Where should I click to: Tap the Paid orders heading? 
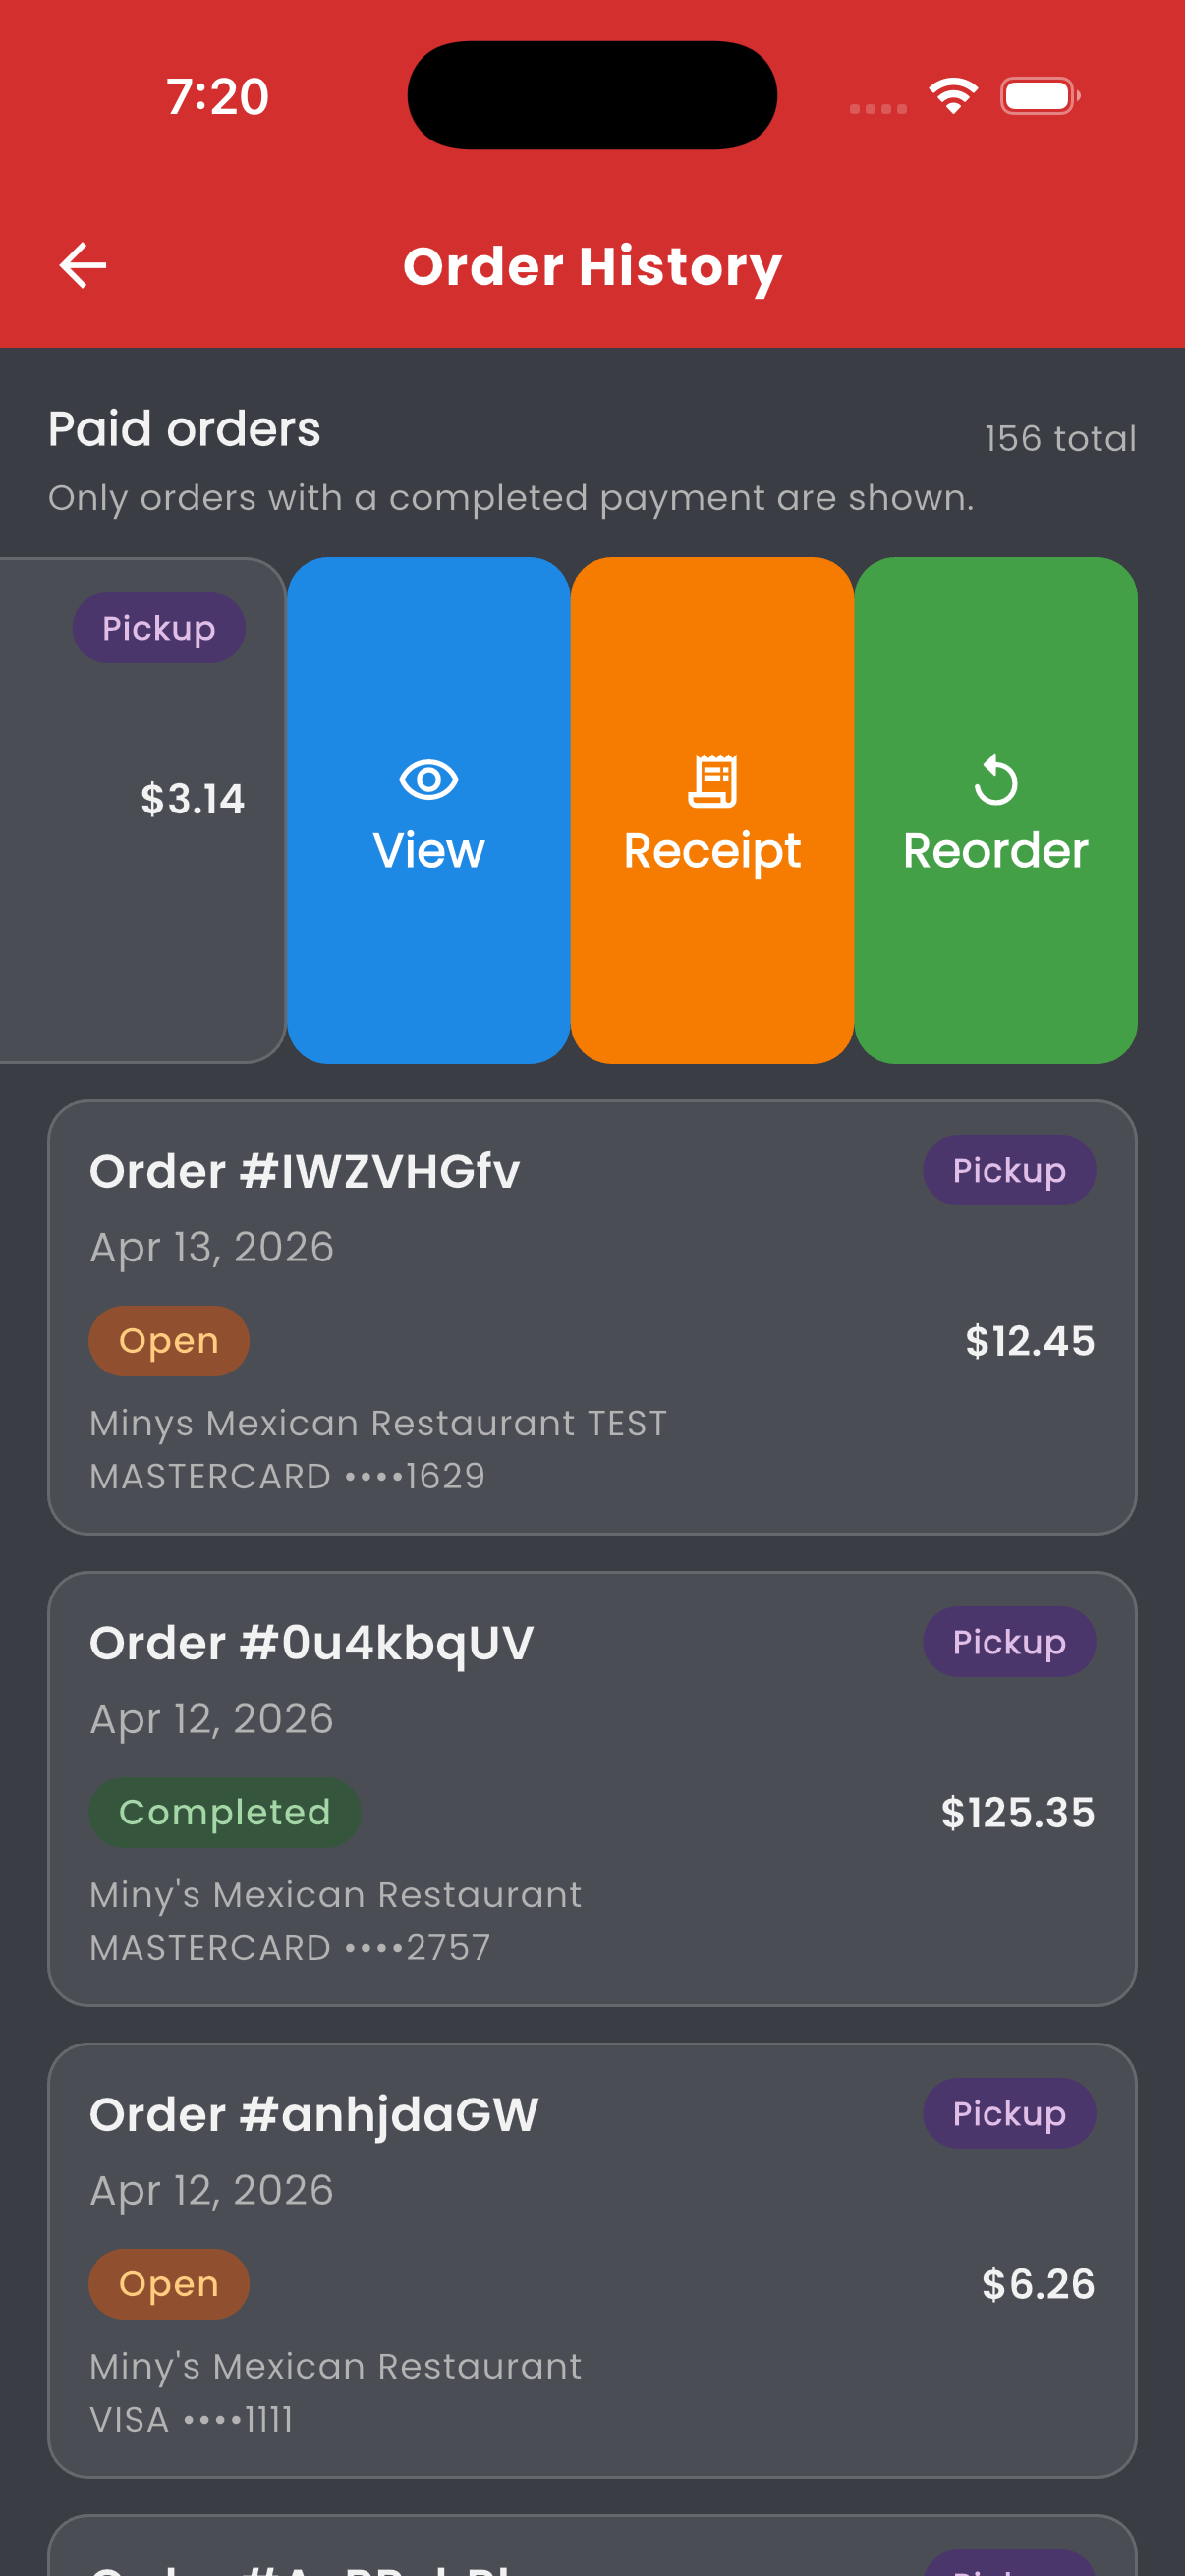[183, 428]
